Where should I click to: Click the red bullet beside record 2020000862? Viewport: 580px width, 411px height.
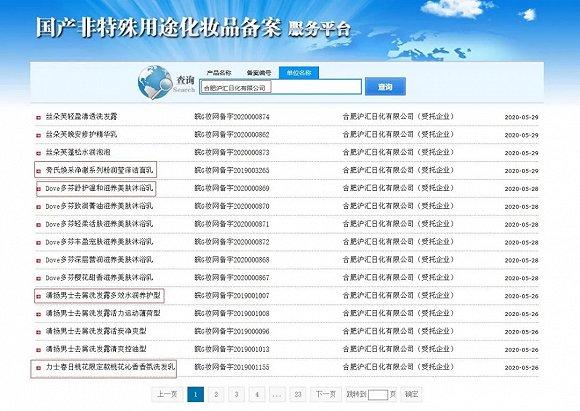click(x=38, y=135)
